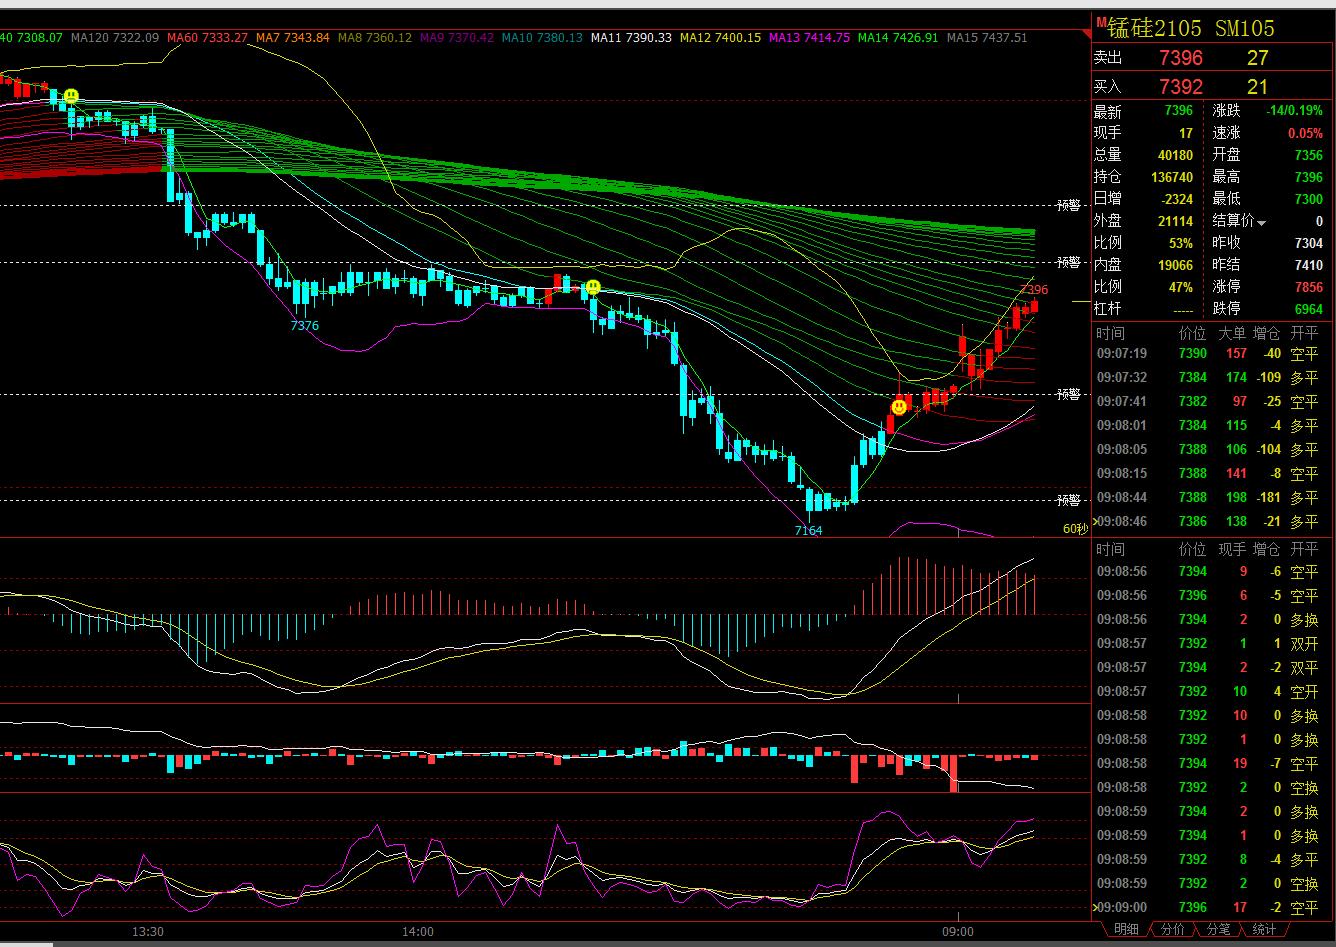Click the 买入 price 7392

[x=1181, y=87]
